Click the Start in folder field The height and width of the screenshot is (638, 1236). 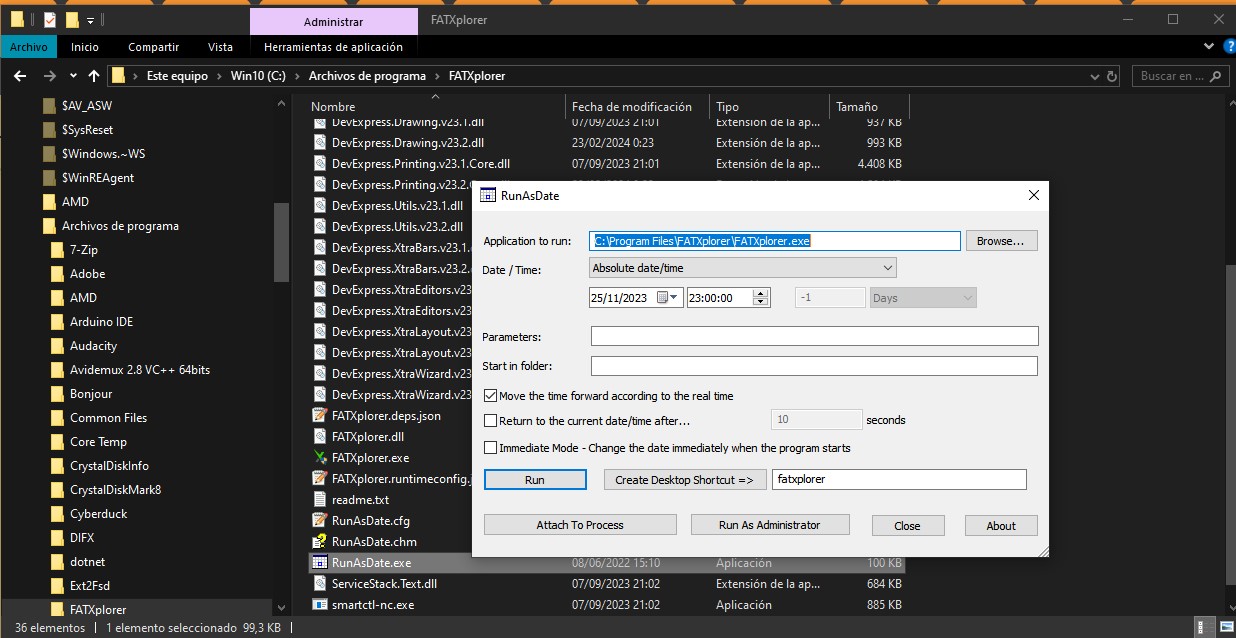(x=814, y=366)
